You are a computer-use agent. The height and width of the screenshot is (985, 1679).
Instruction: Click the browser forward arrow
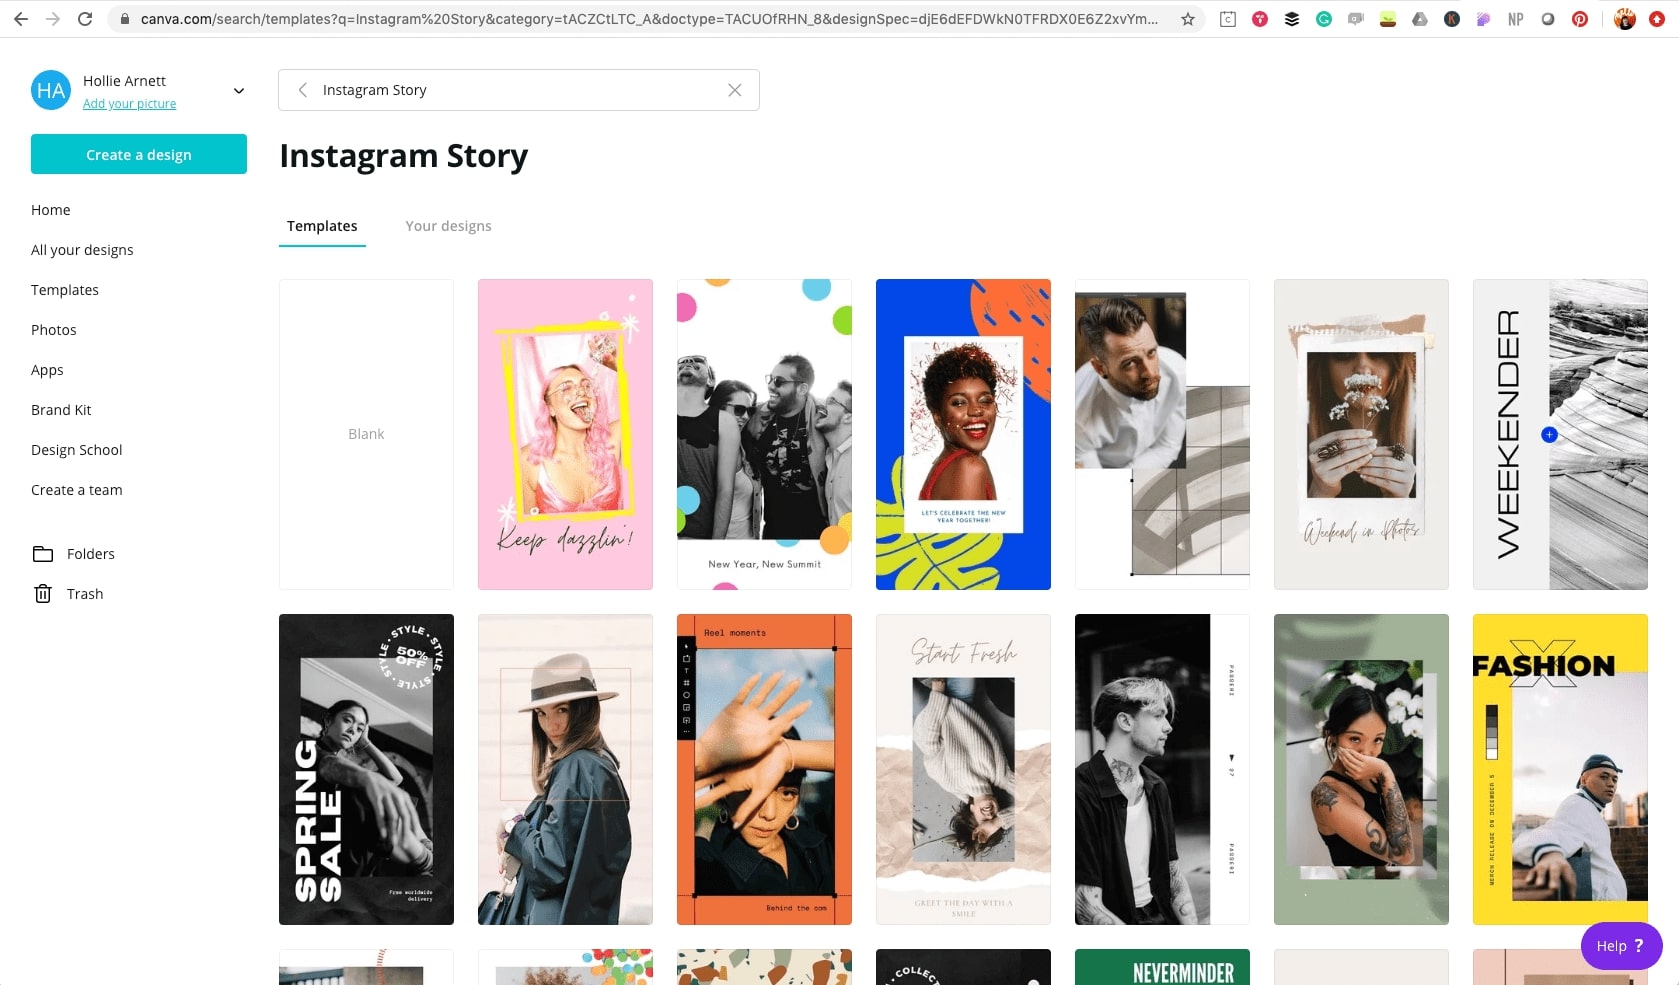point(53,19)
